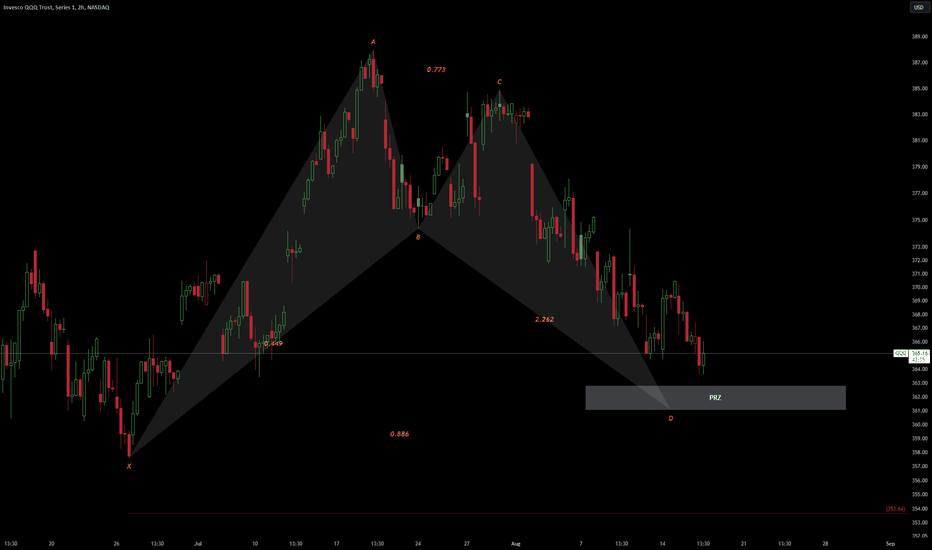Click the 14 date label on time axis

(x=662, y=543)
